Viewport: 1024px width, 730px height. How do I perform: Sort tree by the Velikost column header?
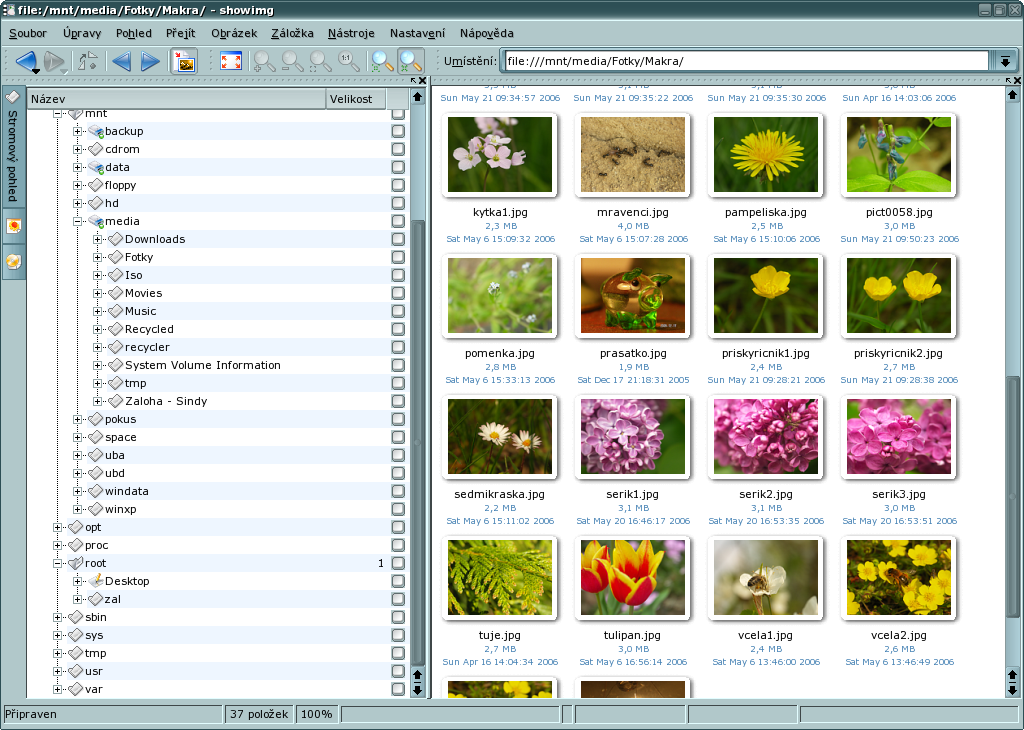pos(356,99)
